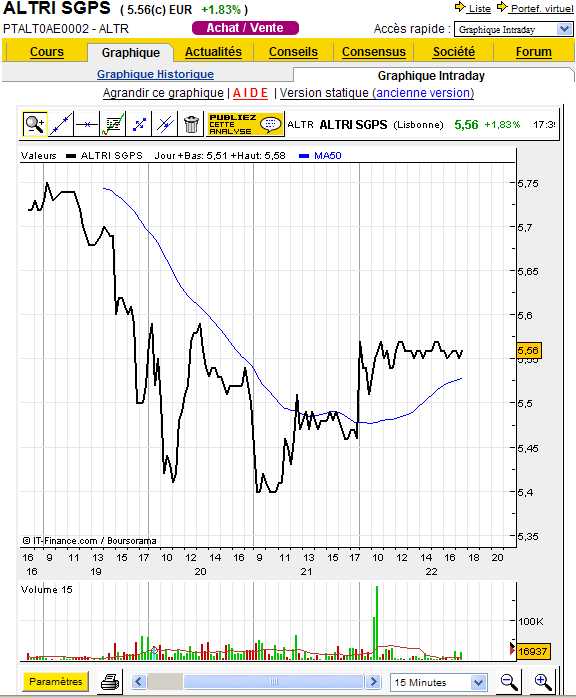
Task: Click the yellow arrow icon beside Portef. virtuel
Action: pyautogui.click(x=502, y=7)
